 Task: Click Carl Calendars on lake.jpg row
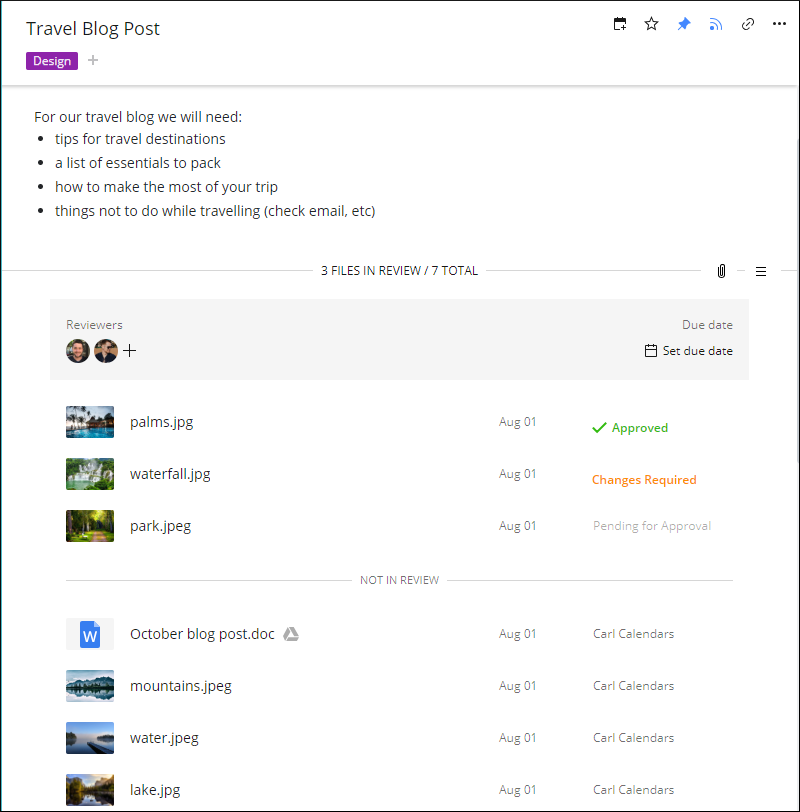click(633, 790)
